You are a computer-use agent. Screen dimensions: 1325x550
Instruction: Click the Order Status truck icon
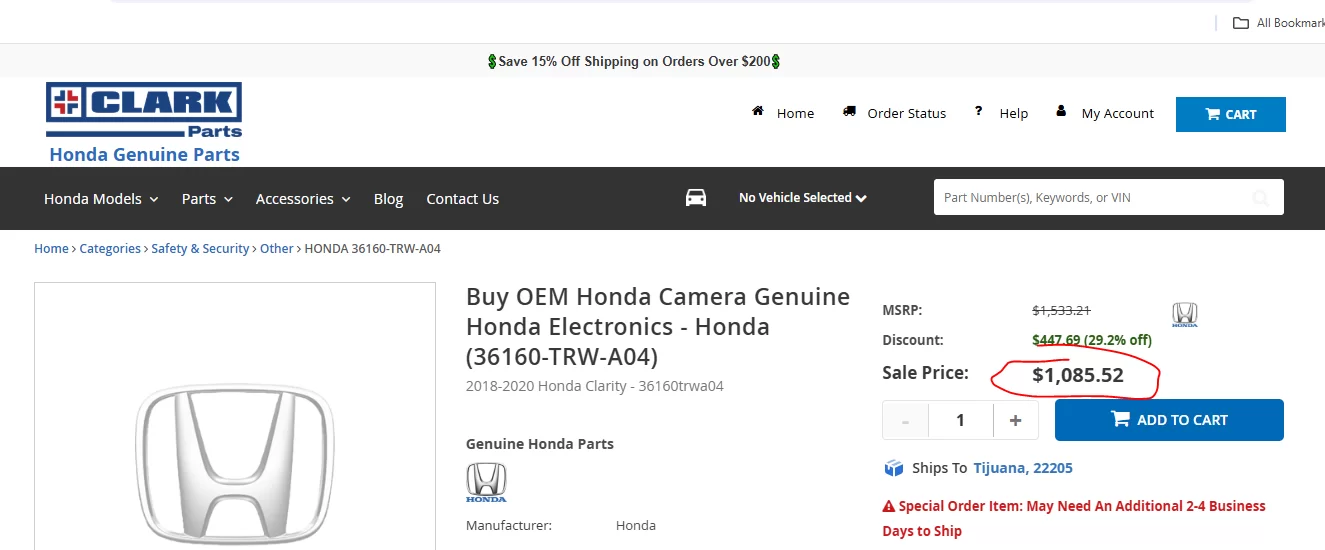(849, 111)
